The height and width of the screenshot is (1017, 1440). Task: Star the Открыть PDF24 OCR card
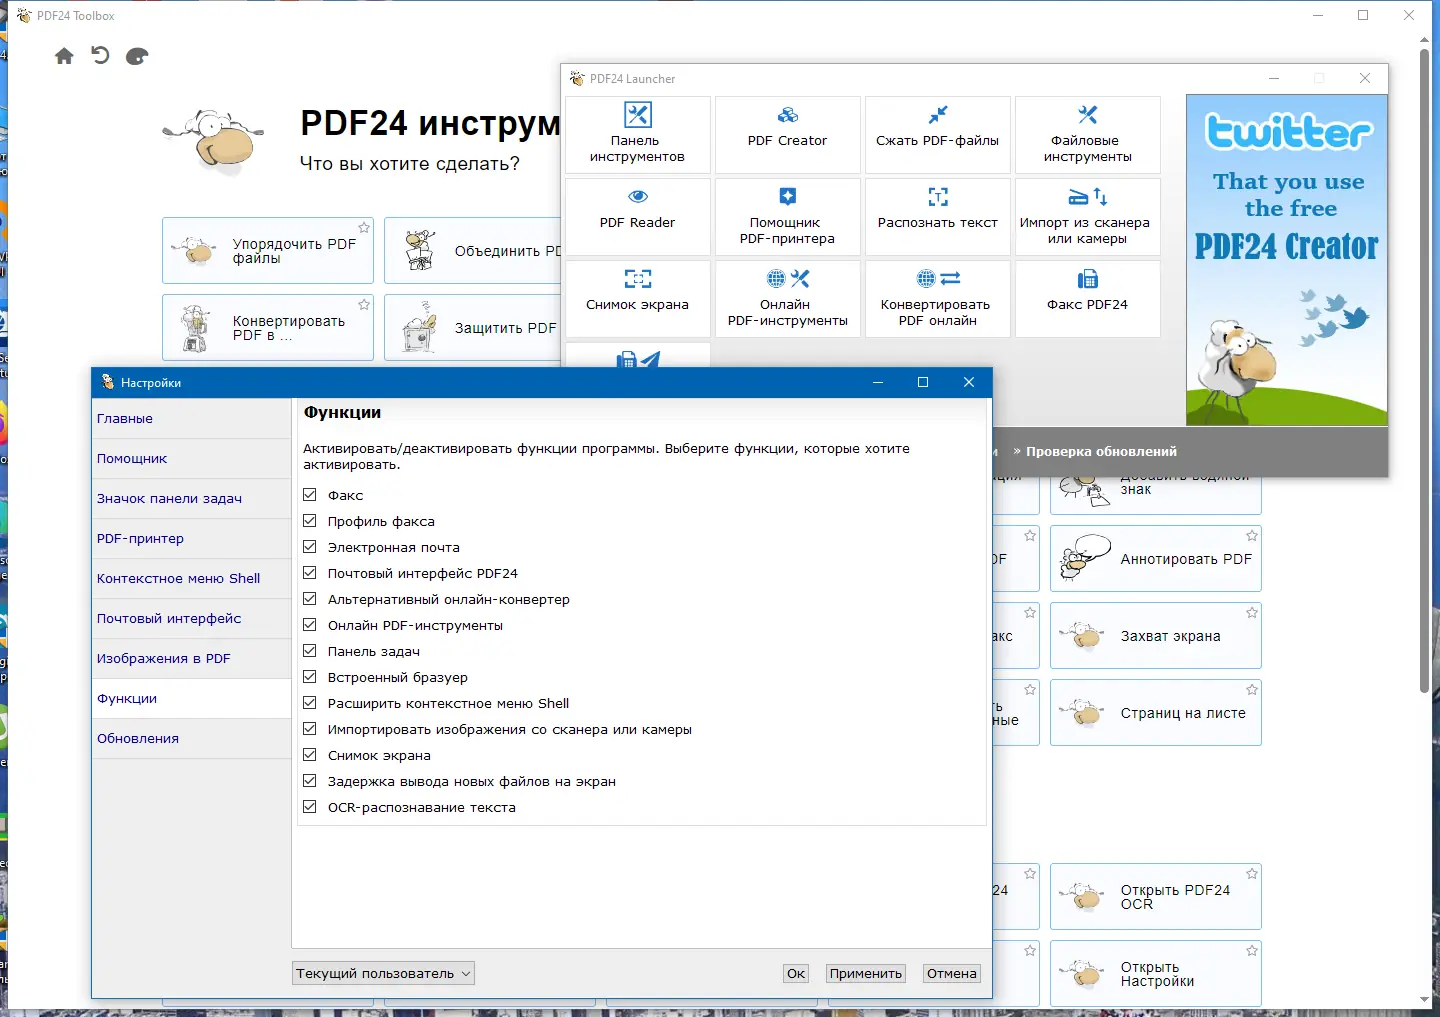pos(1252,874)
